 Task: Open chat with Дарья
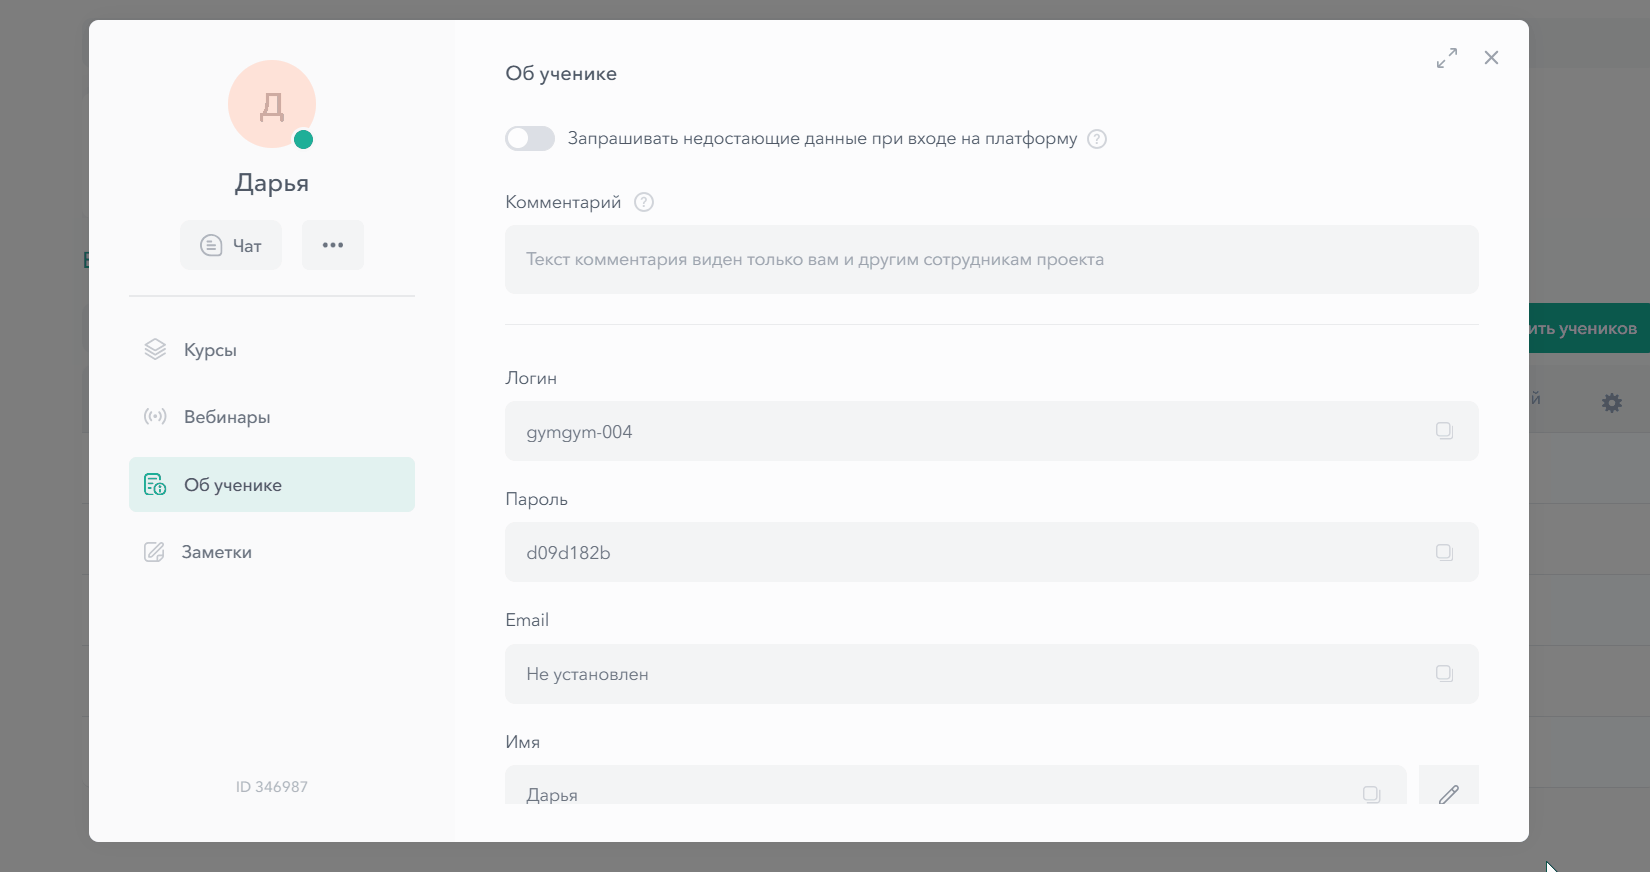pos(231,245)
